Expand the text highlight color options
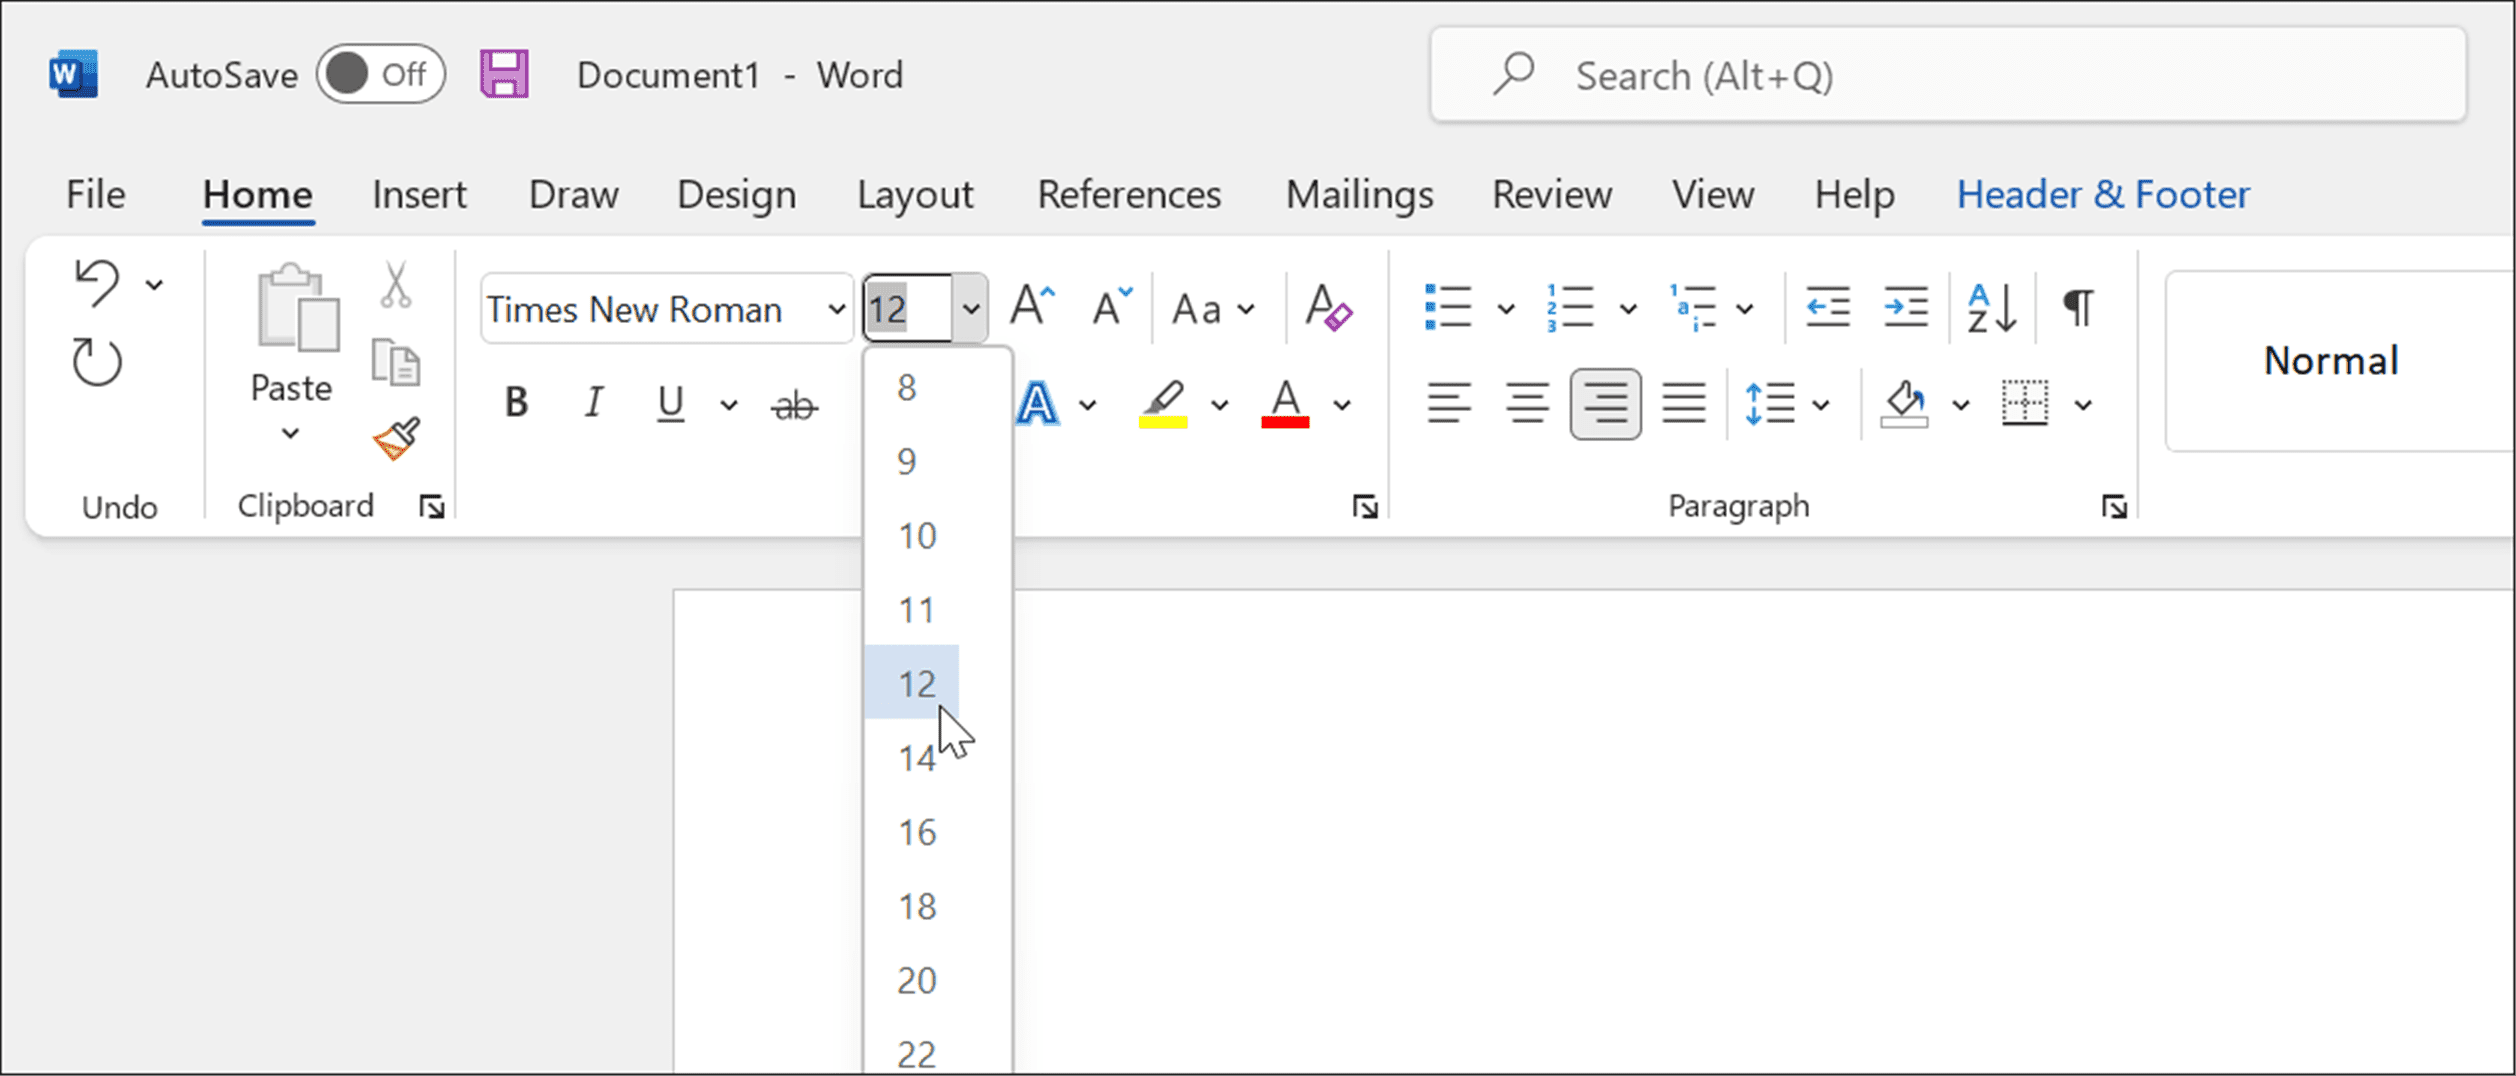The height and width of the screenshot is (1076, 2516). pyautogui.click(x=1218, y=403)
